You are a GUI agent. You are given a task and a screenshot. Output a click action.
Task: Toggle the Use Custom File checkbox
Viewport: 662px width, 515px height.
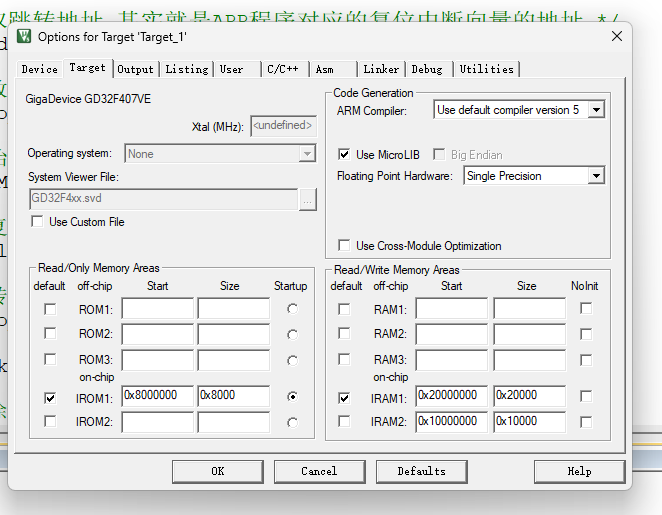click(37, 222)
